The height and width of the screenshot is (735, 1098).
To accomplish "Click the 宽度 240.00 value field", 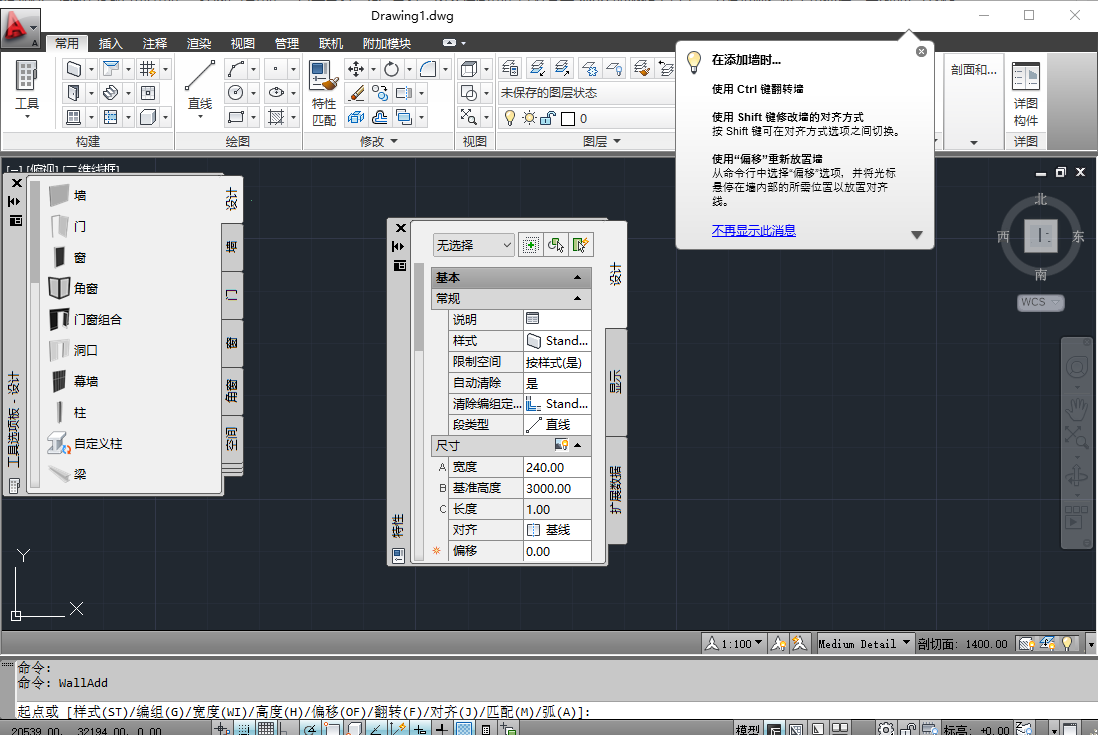I will click(x=557, y=467).
